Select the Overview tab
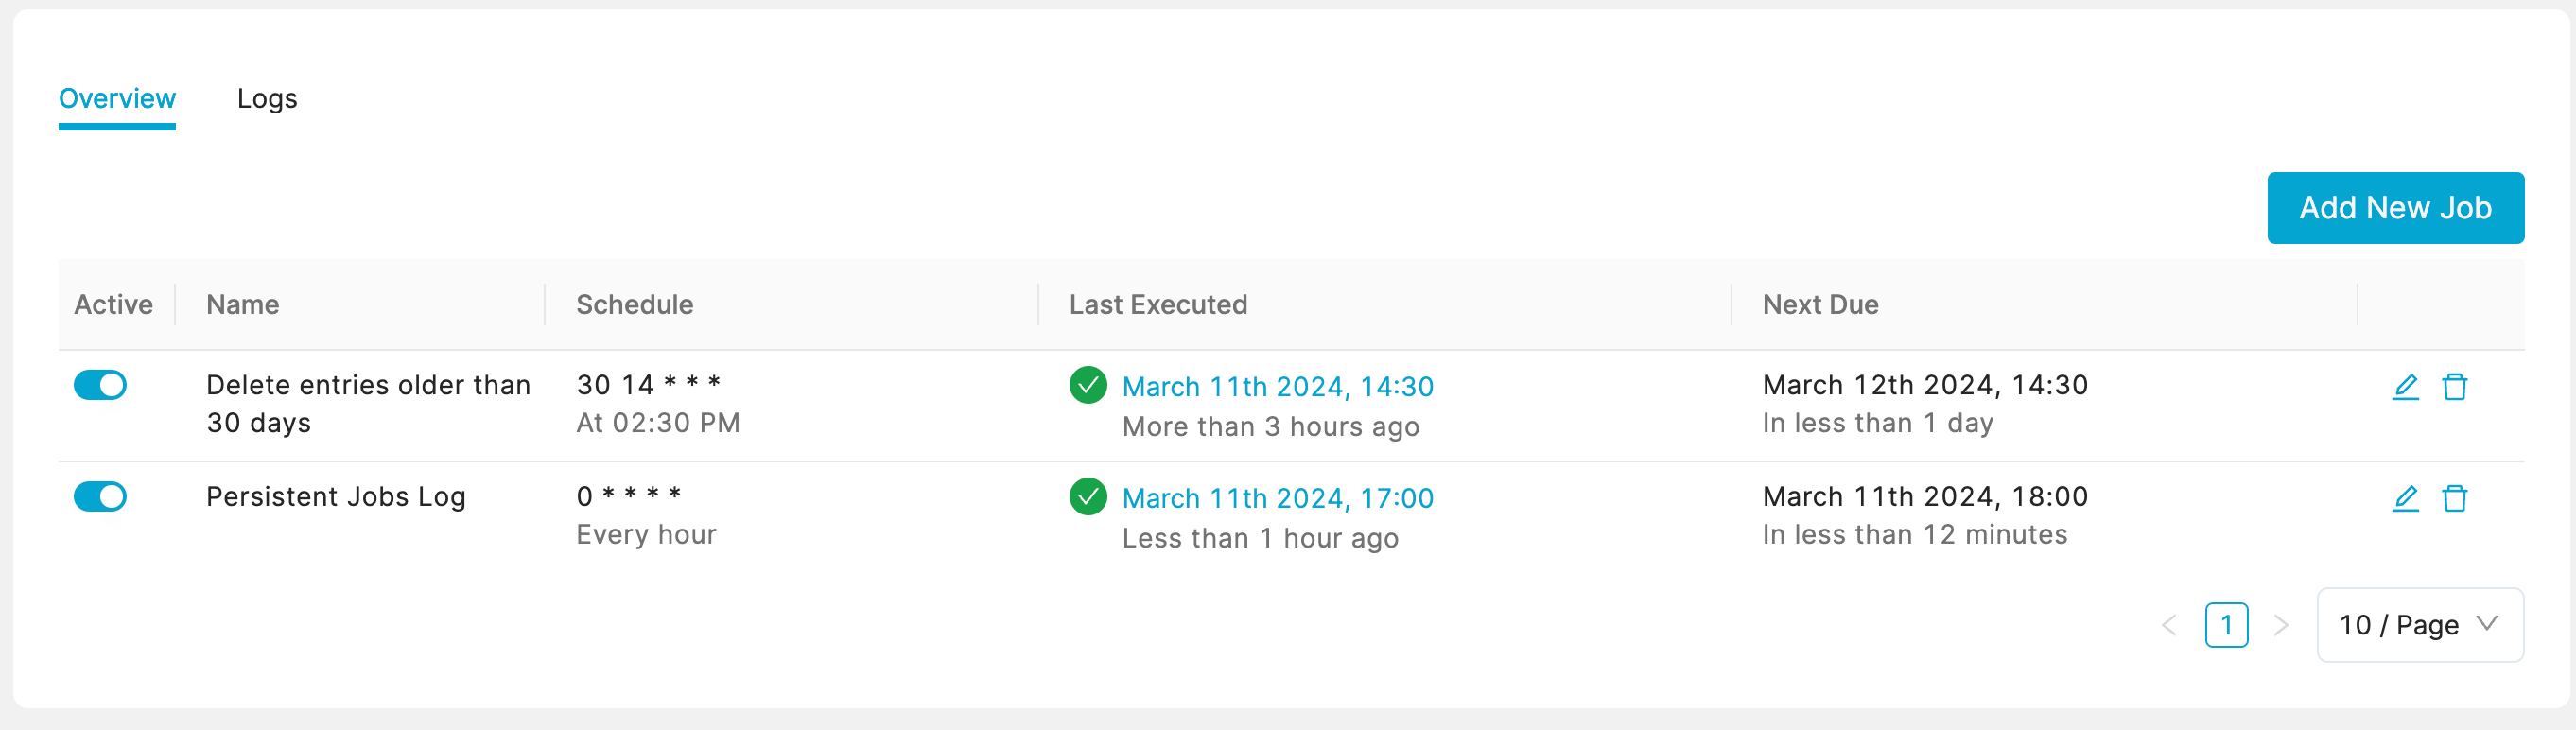This screenshot has height=730, width=2576. click(117, 99)
